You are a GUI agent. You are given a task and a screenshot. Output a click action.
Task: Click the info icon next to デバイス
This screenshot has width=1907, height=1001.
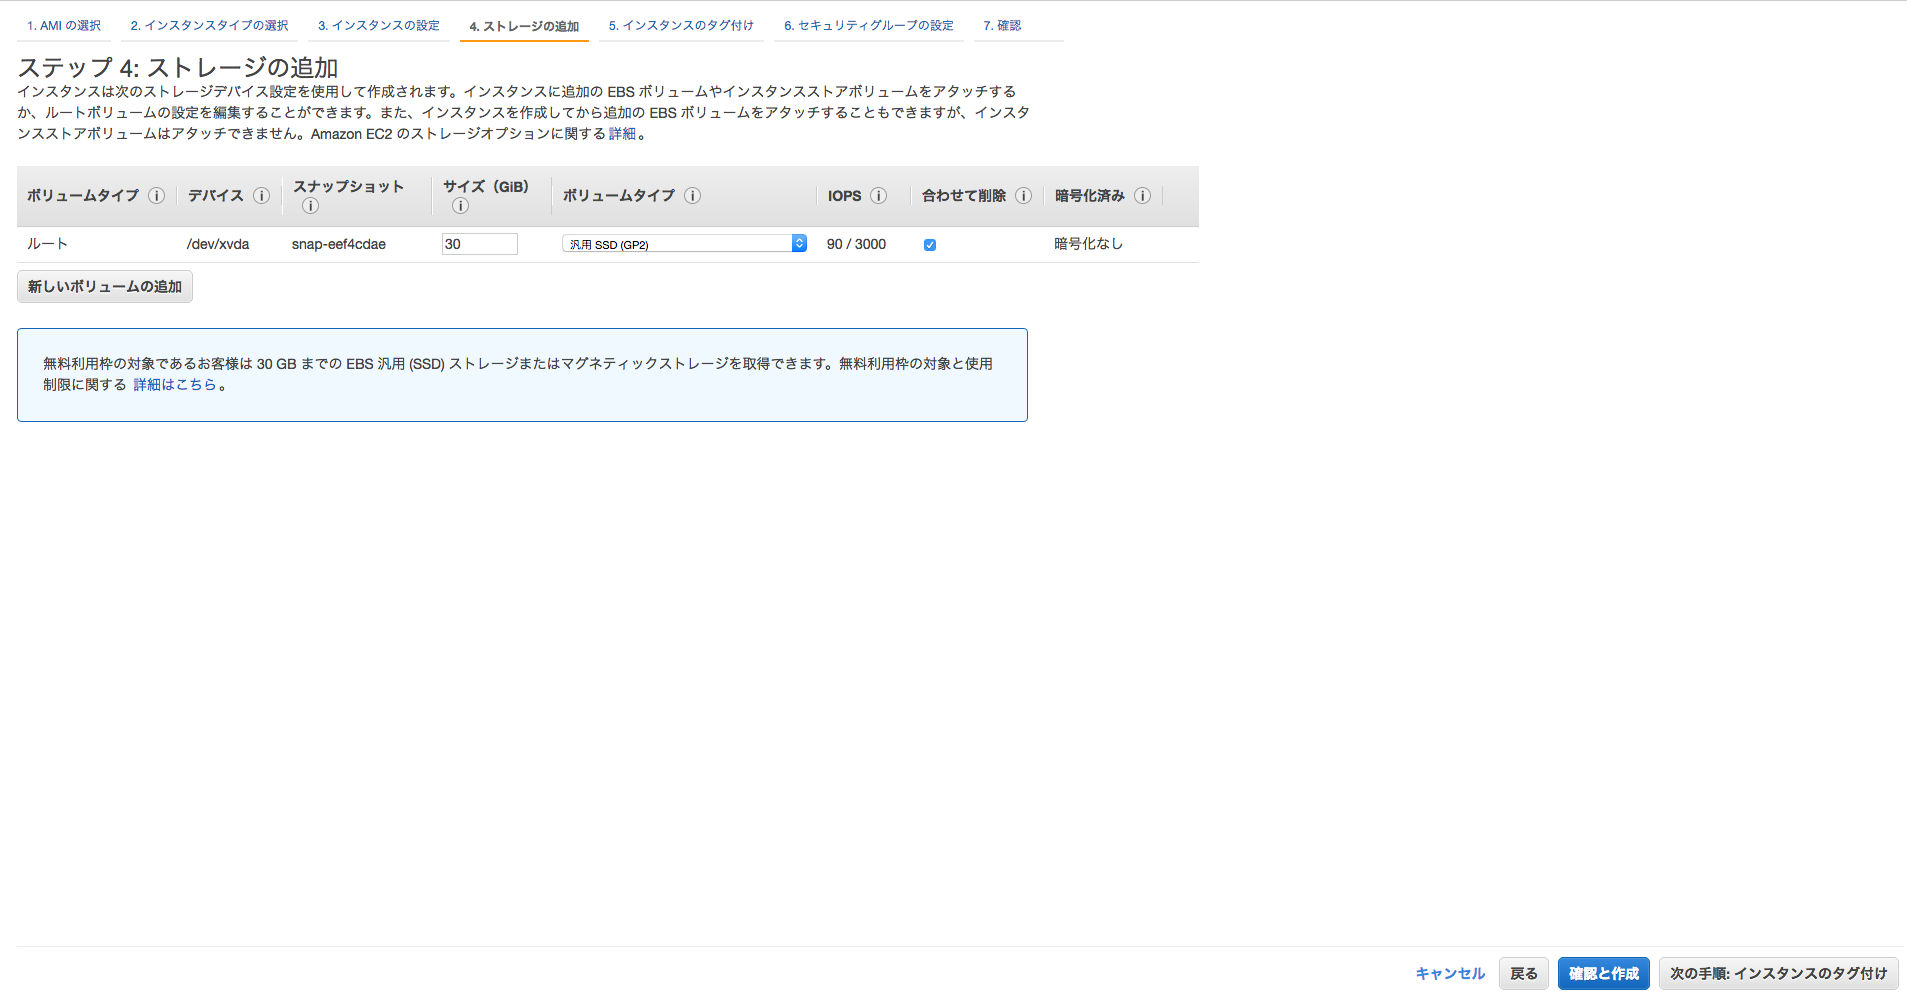[x=261, y=196]
